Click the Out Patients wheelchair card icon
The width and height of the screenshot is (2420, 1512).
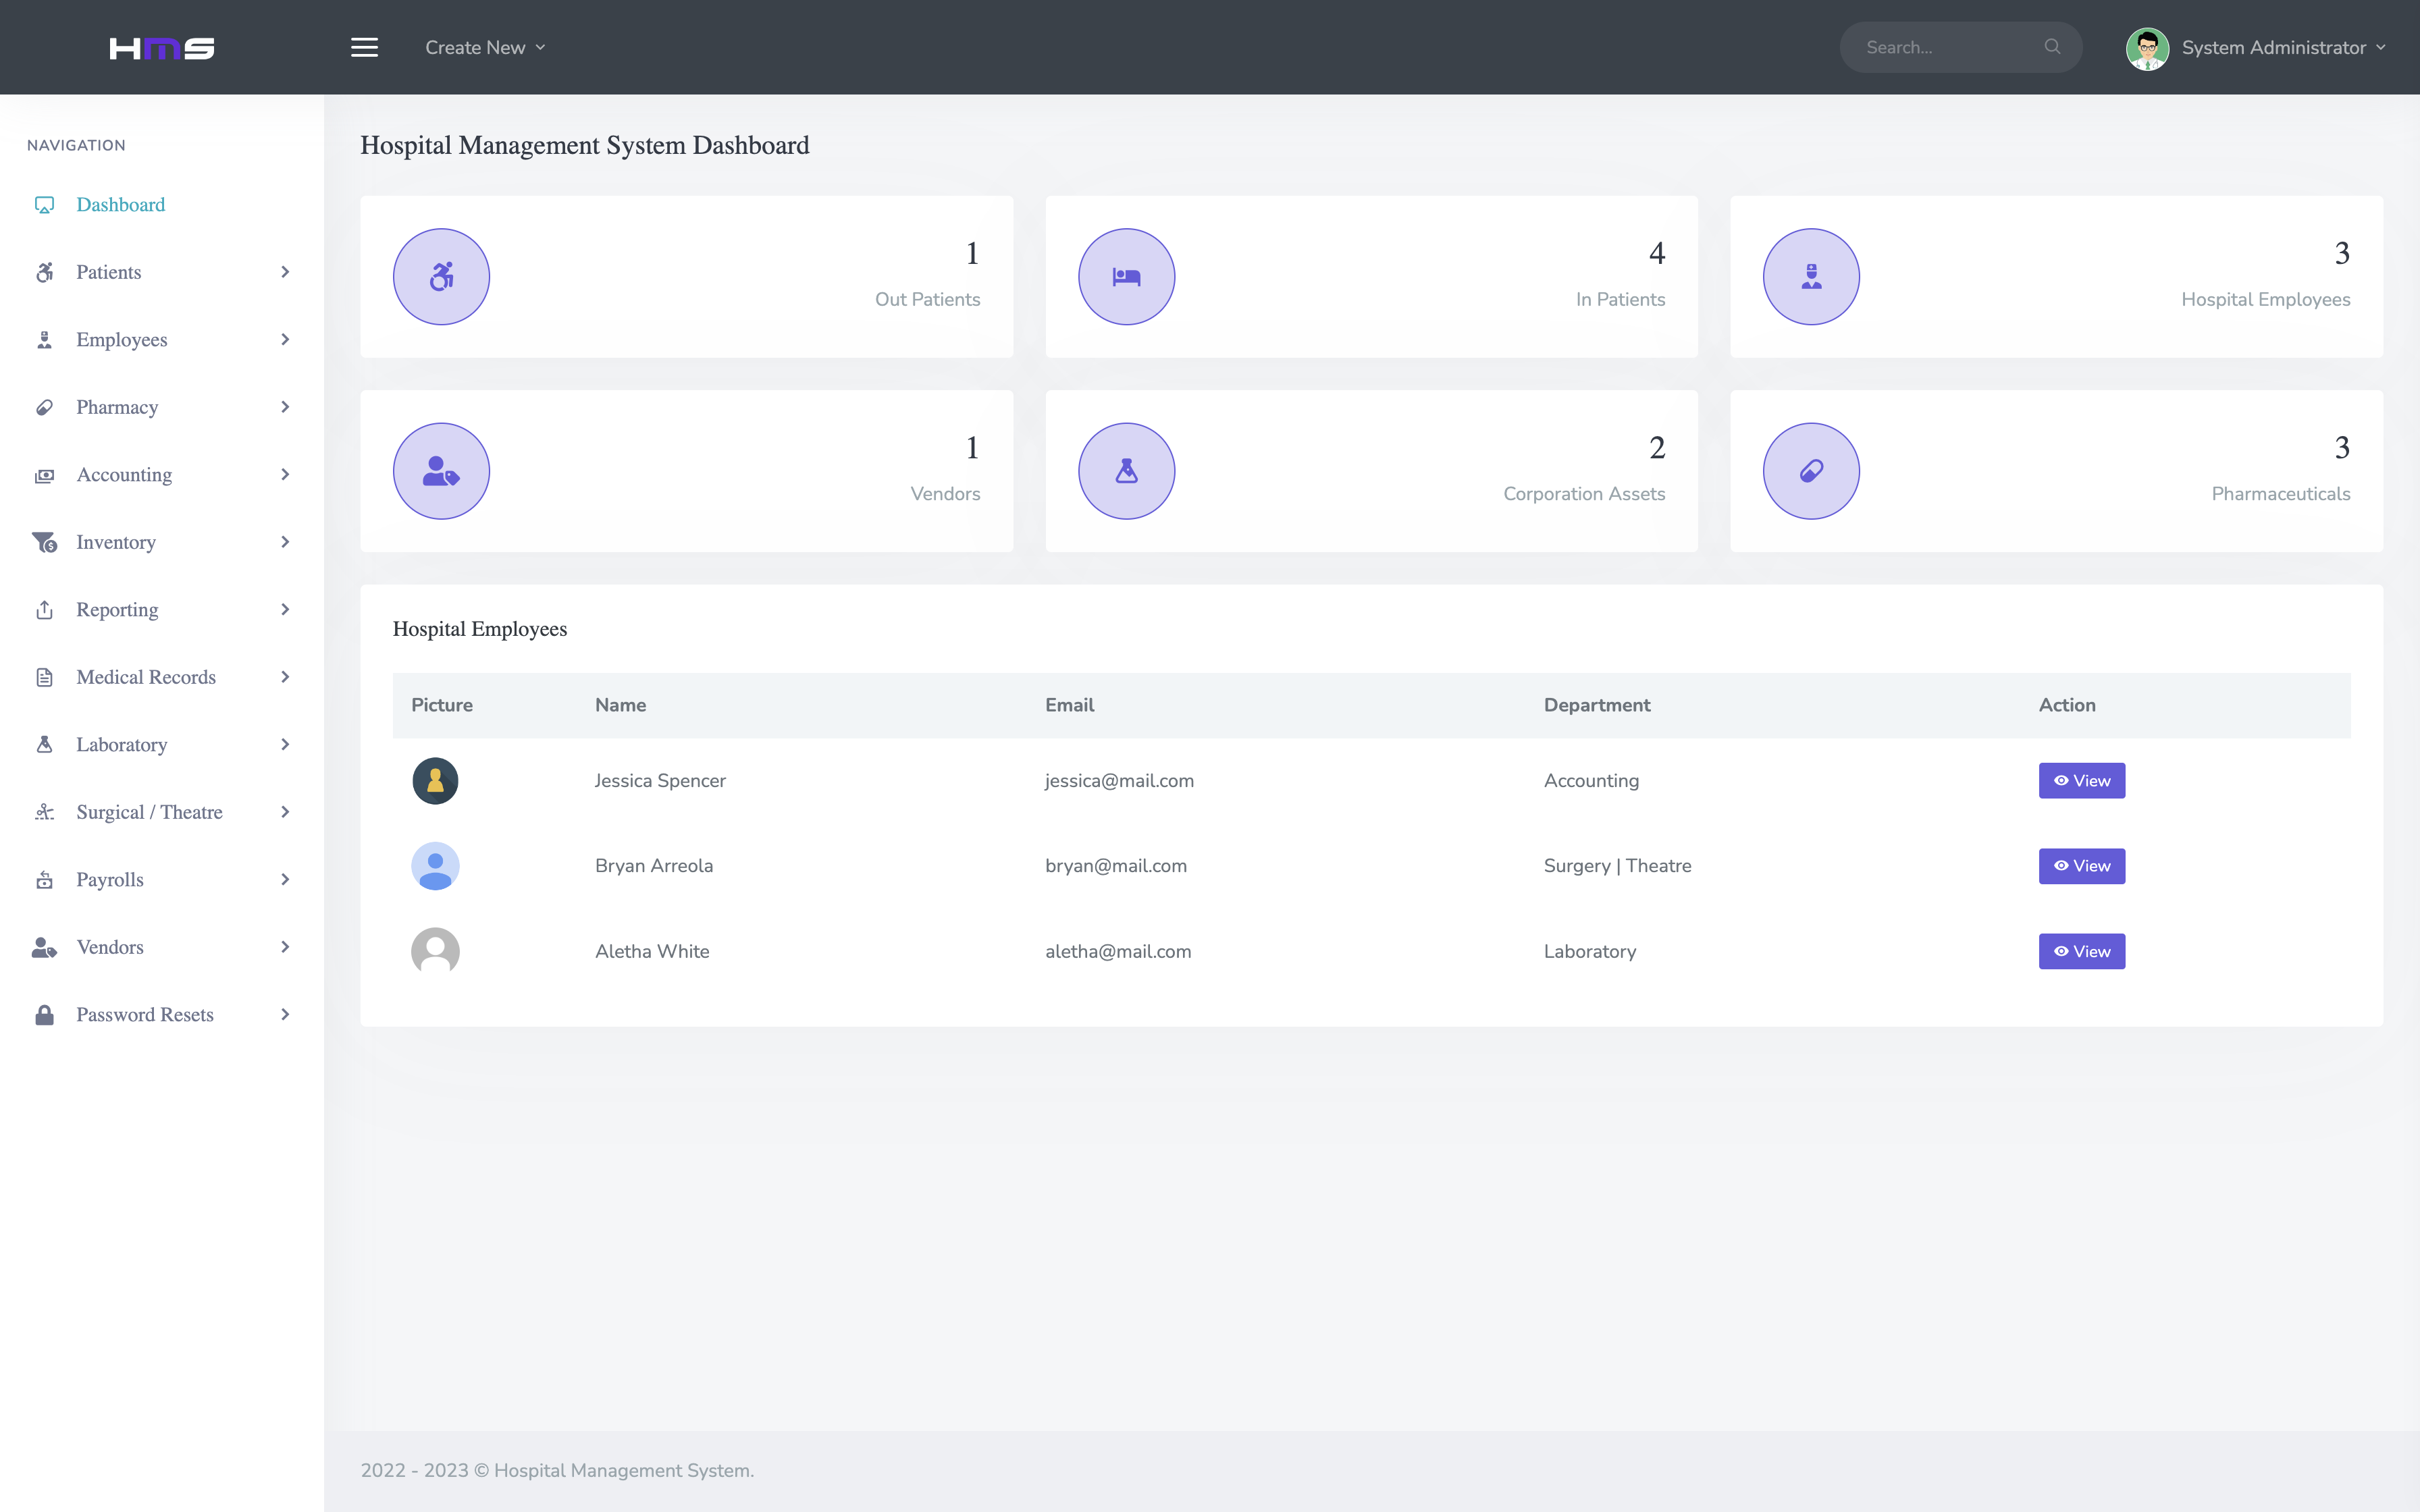[441, 277]
